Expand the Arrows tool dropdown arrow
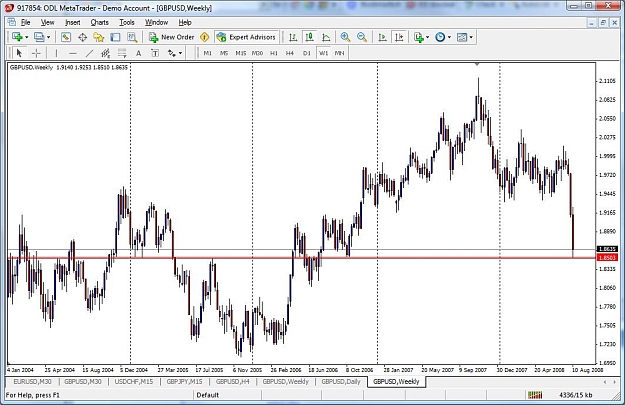Viewport: 625px width, 405px height. 181,53
